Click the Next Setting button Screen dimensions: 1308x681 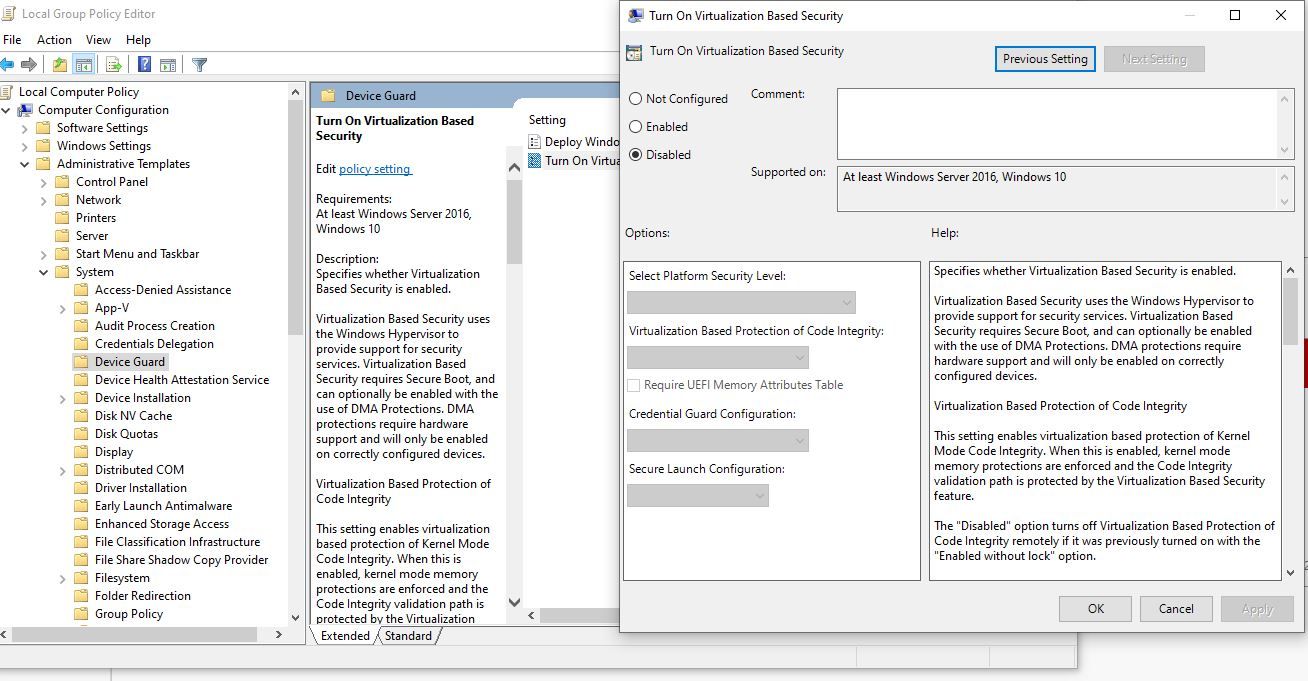(x=1154, y=59)
